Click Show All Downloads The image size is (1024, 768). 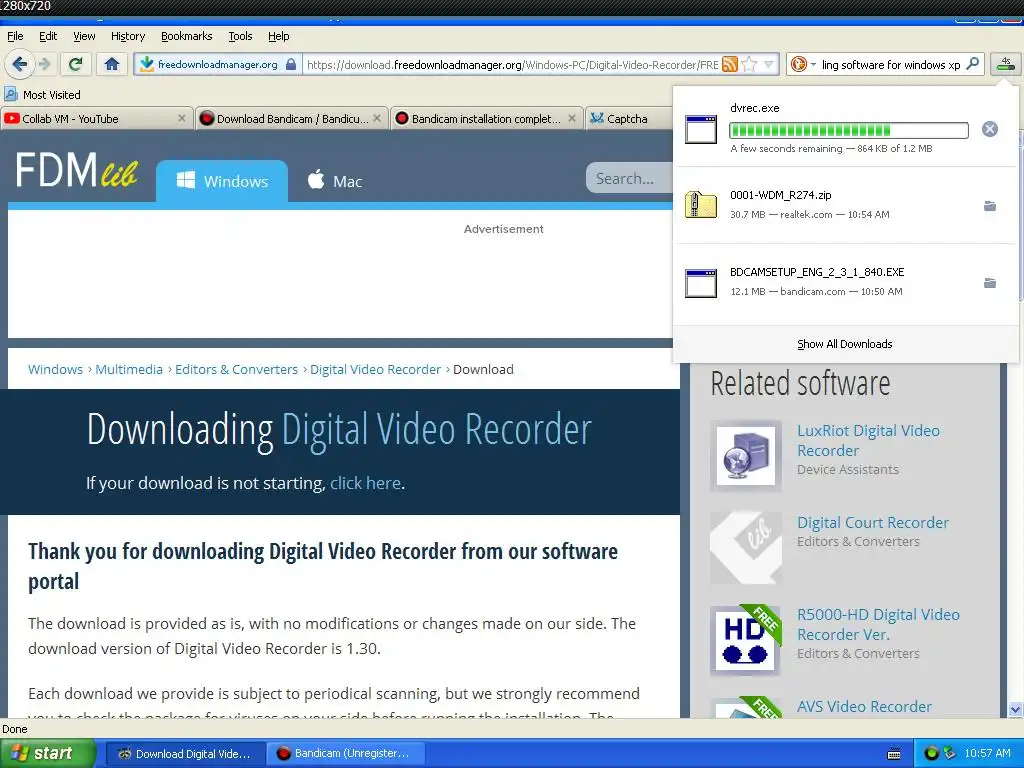coord(844,344)
